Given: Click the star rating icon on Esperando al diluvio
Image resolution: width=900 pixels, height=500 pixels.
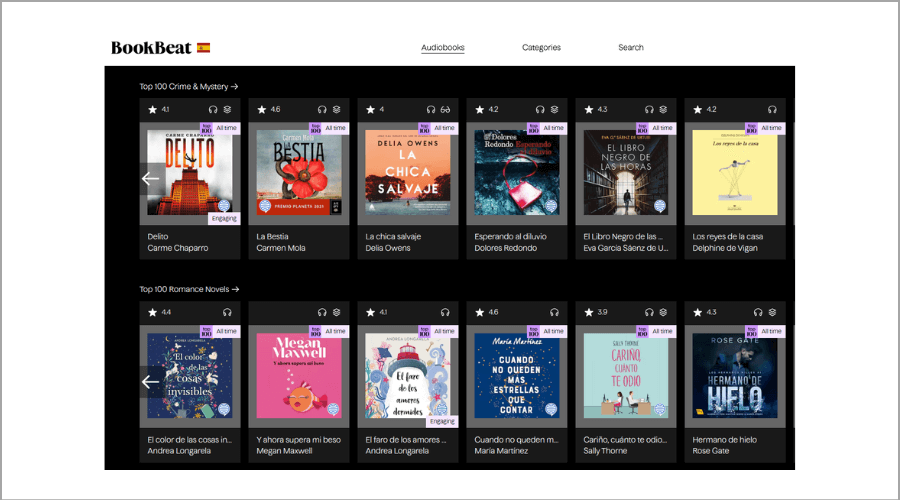Looking at the screenshot, I should click(479, 109).
